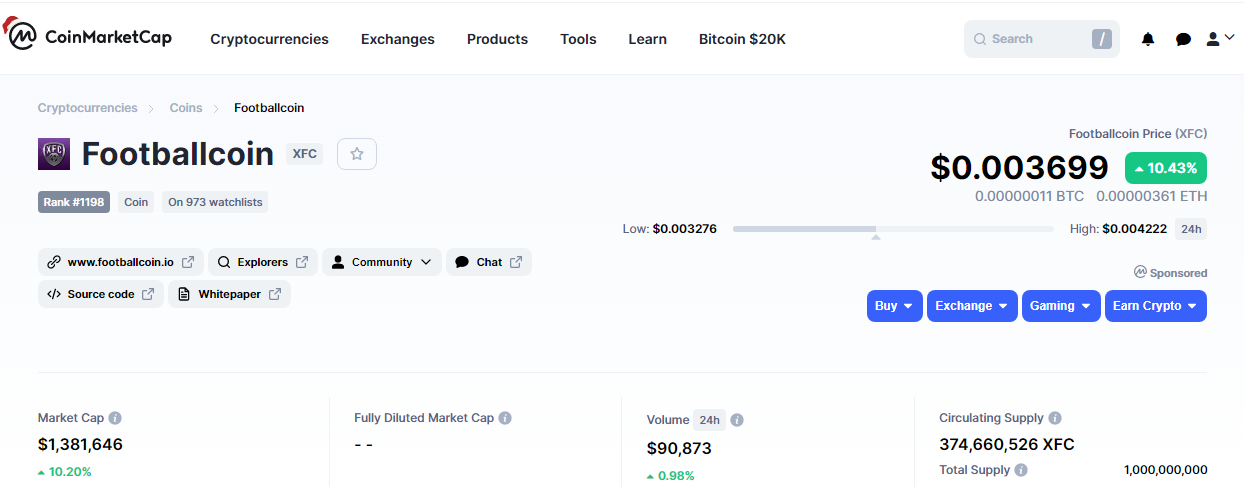Click the Sponsored label icon
The width and height of the screenshot is (1244, 499).
1140,272
